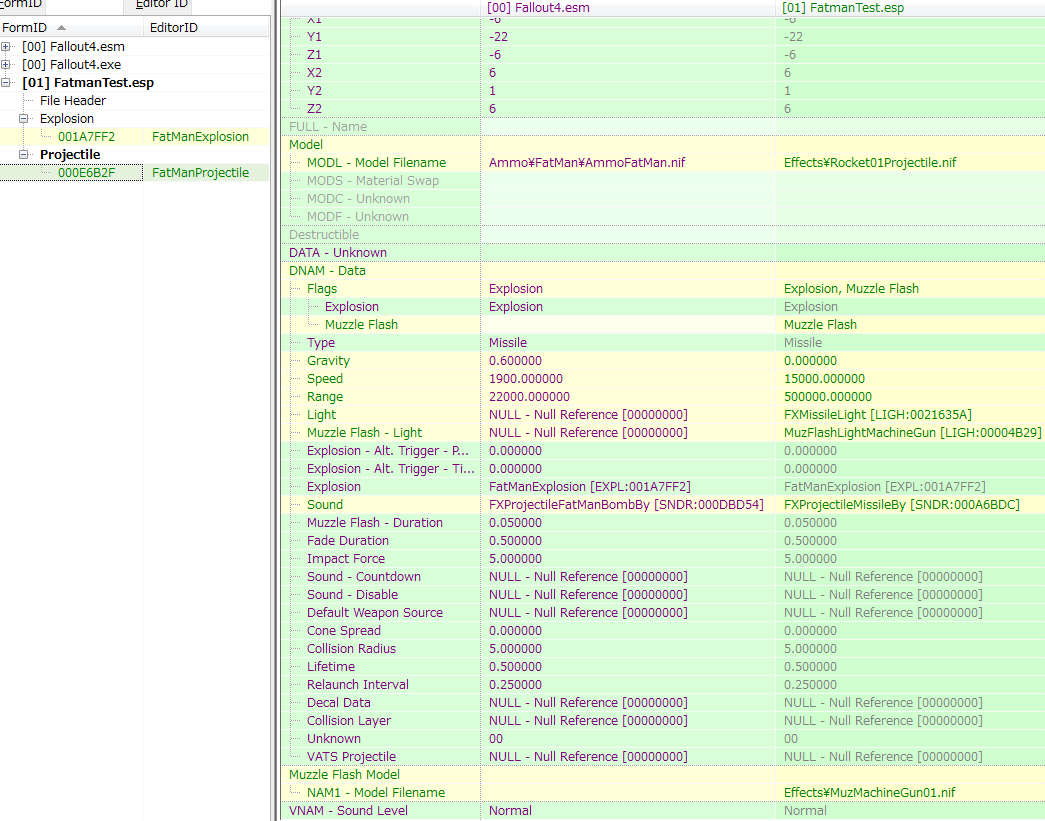Expand the [00] Fallout4.exe tree node
The image size is (1045, 821).
point(5,65)
